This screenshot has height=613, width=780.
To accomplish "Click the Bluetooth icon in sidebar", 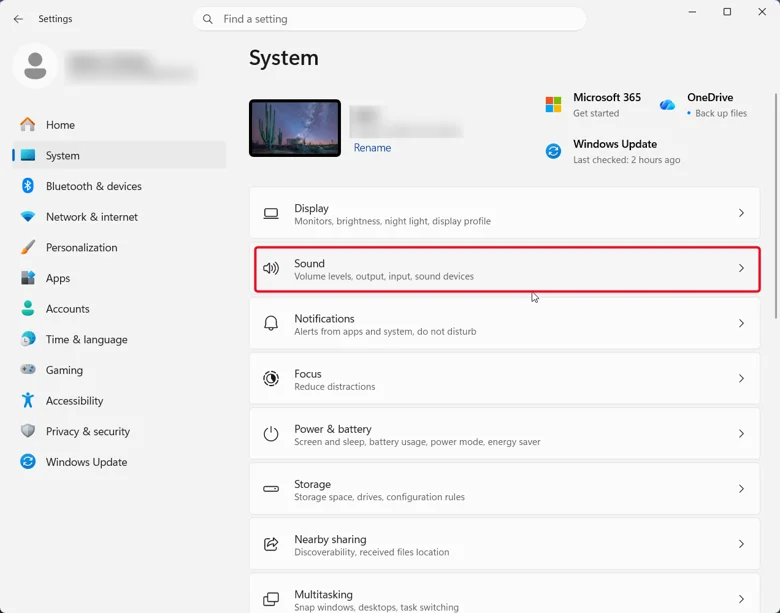I will (x=28, y=186).
